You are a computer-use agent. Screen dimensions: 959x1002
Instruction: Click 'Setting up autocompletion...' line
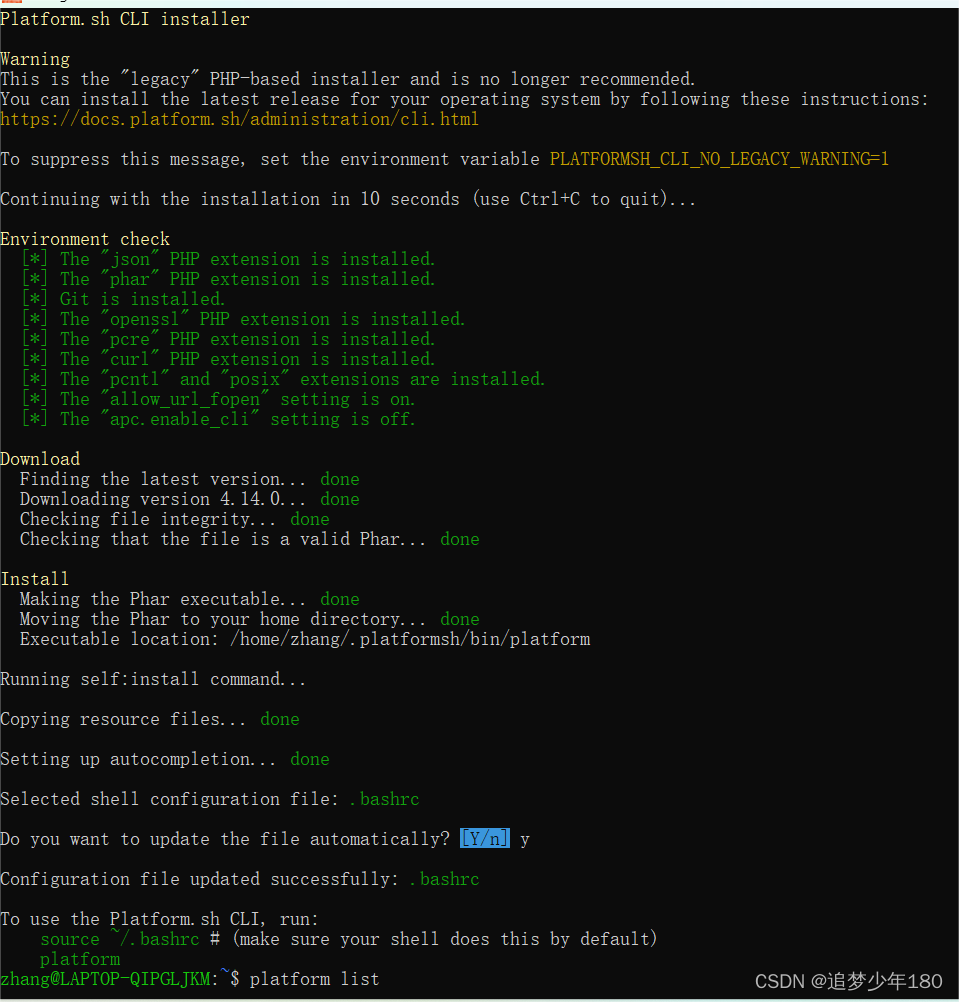pyautogui.click(x=165, y=759)
